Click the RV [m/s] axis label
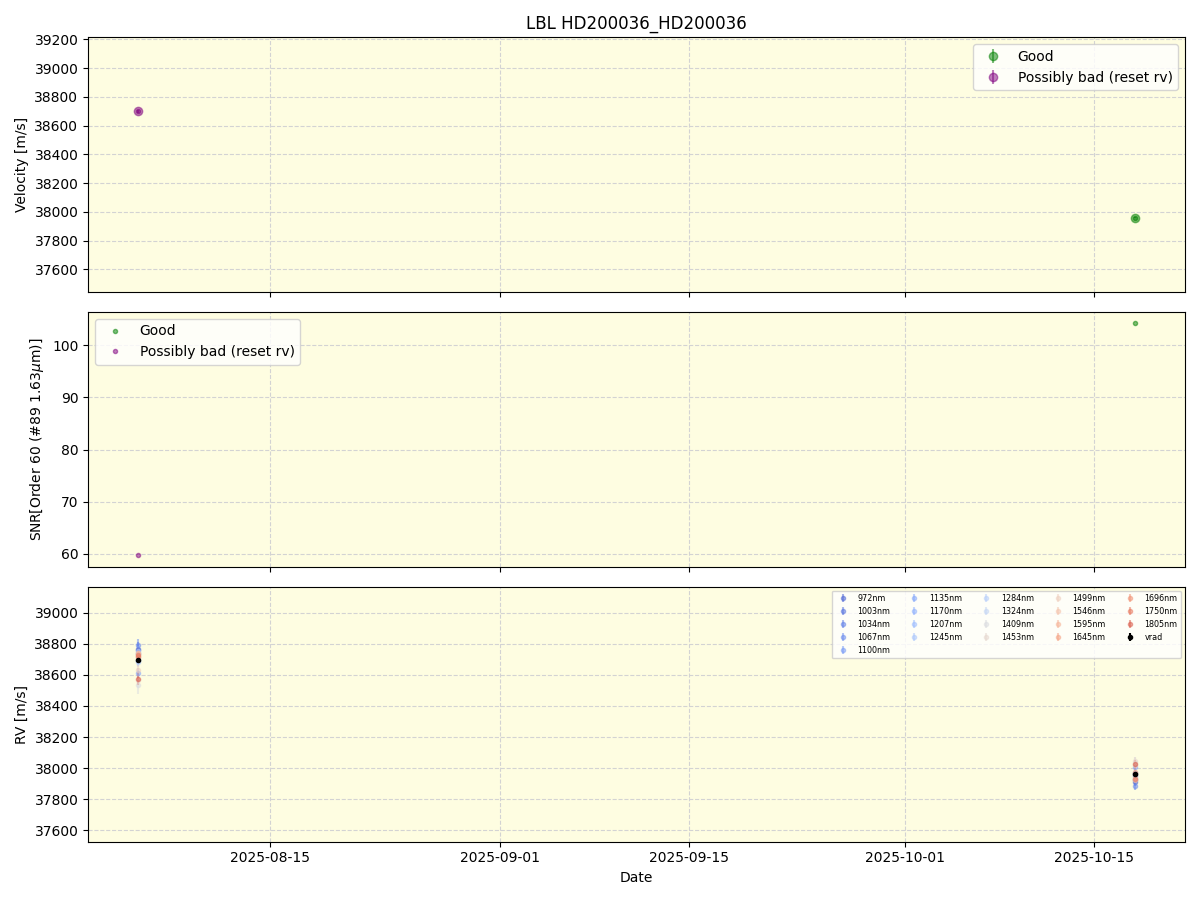Screen dimensions: 1200x900 point(21,715)
